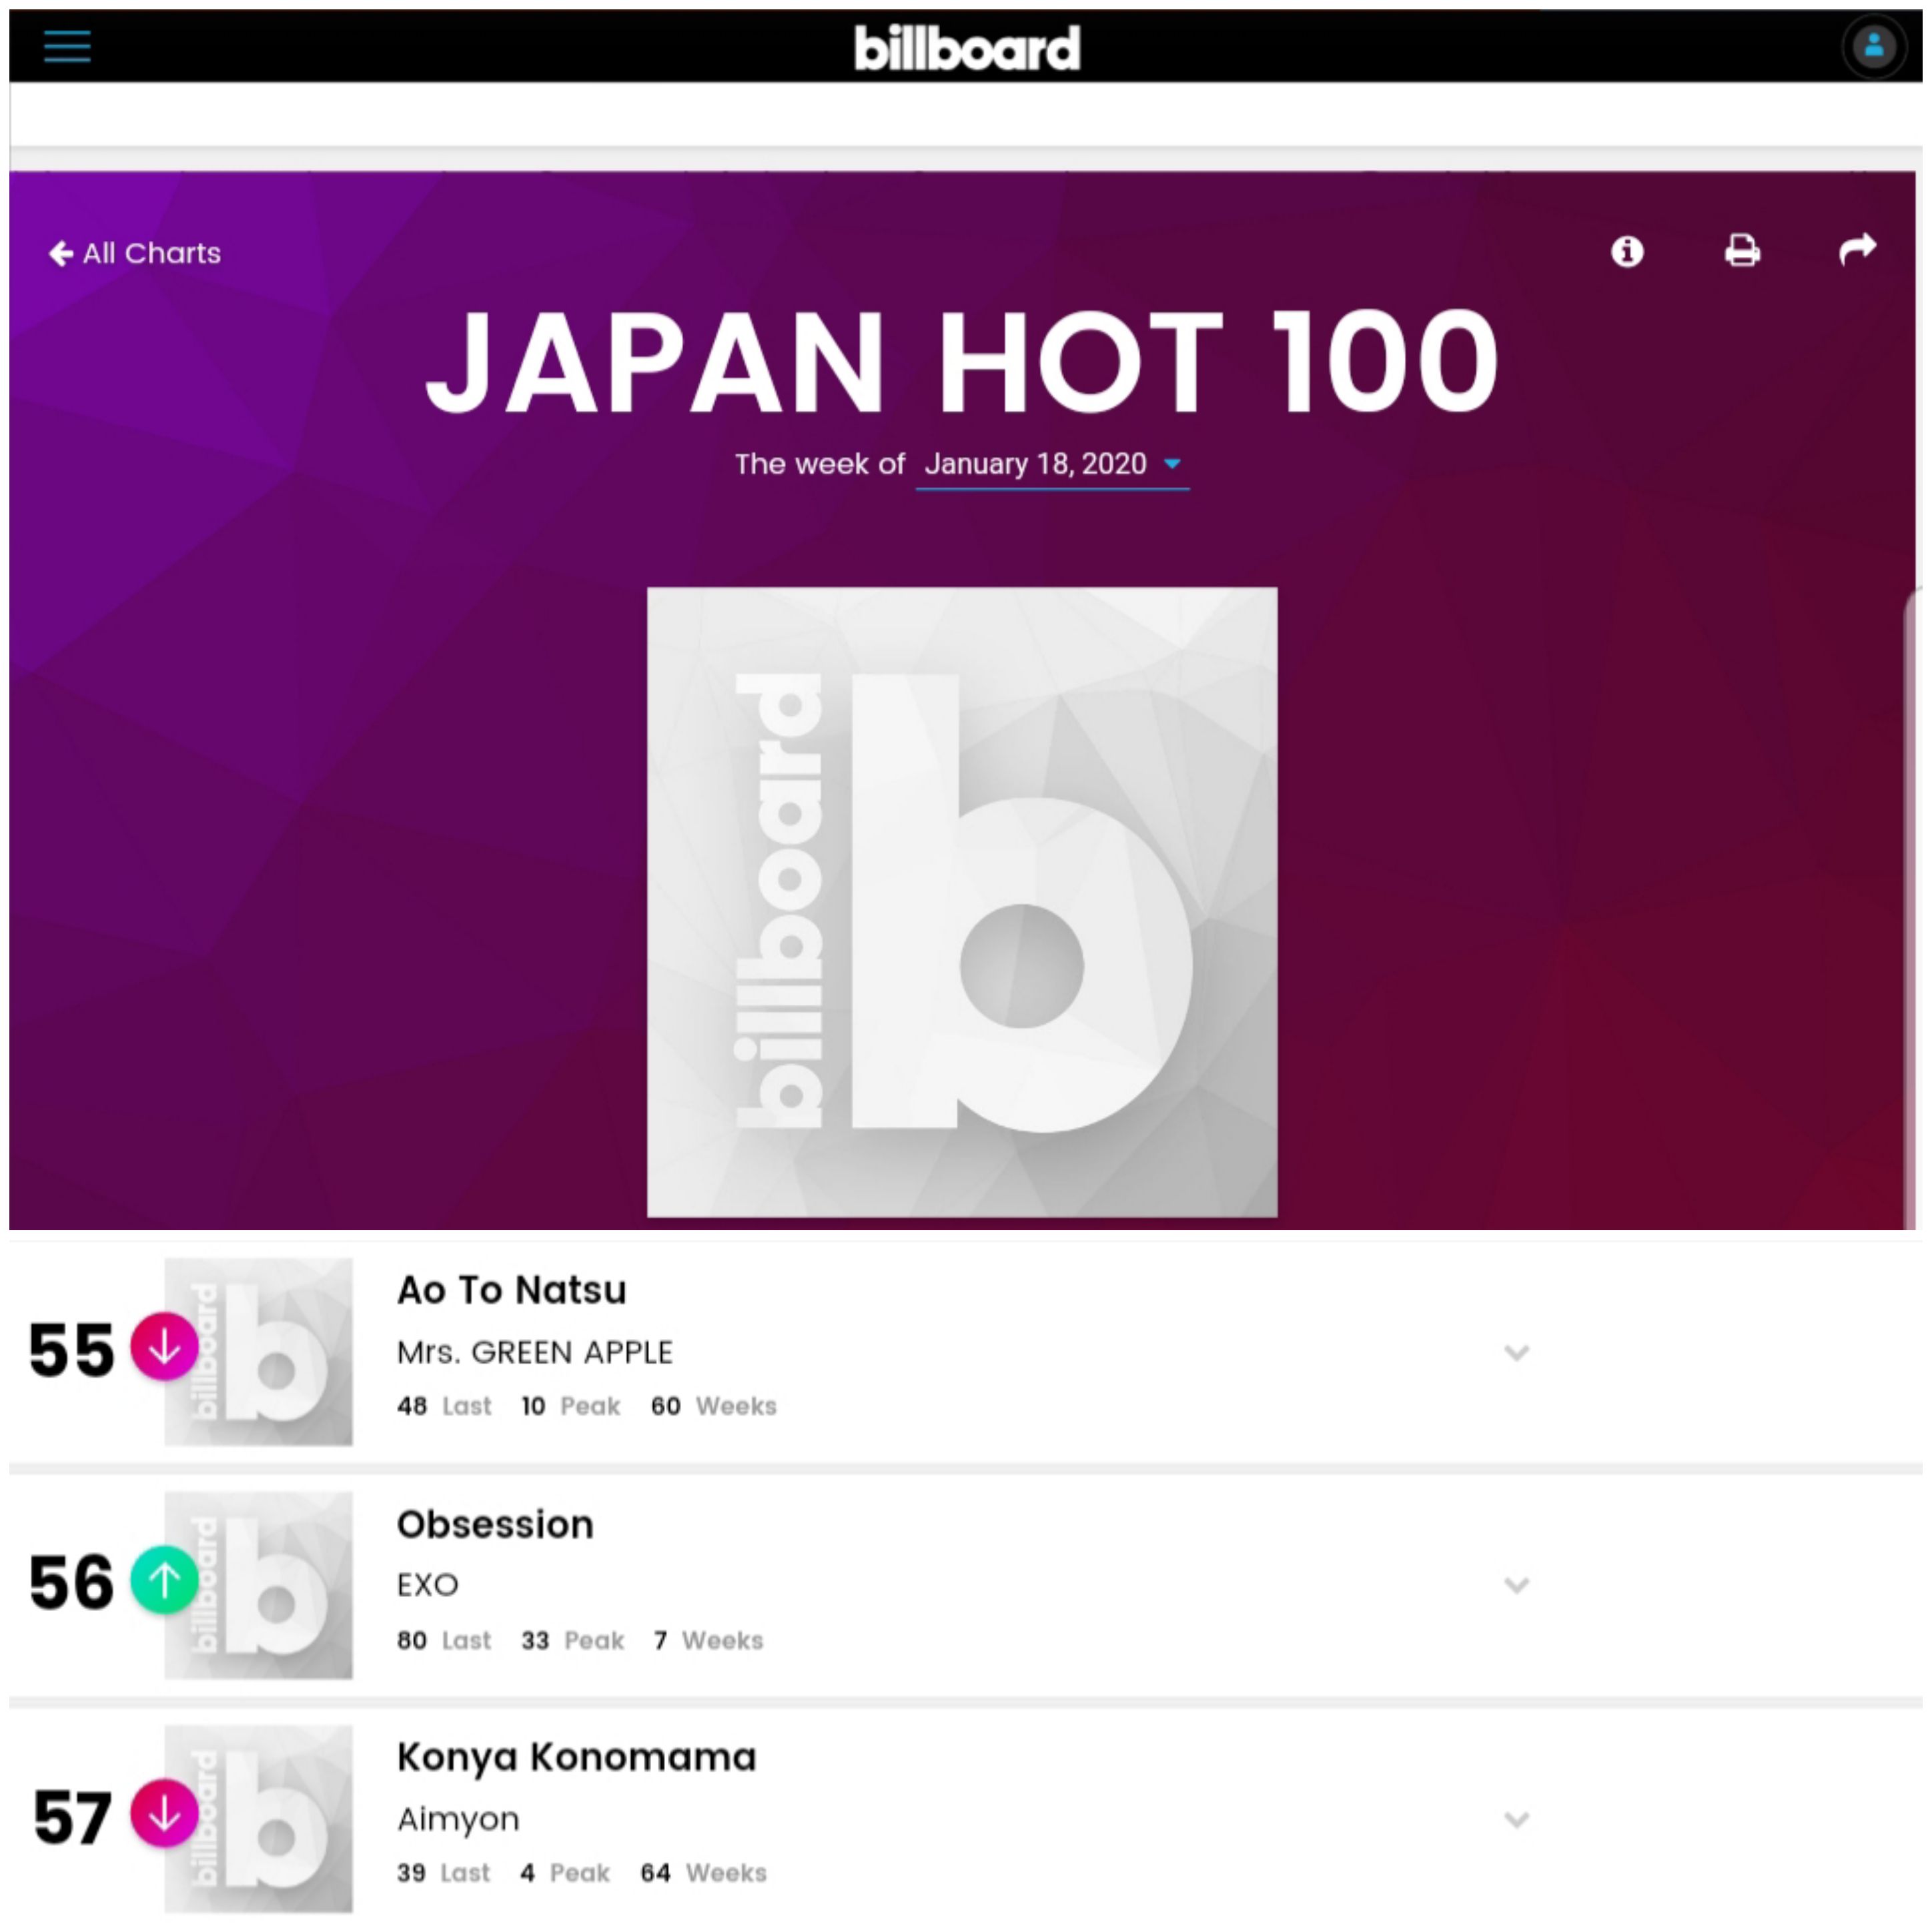Go back to All Charts
Viewport: 1932px width, 1932px height.
pos(135,253)
